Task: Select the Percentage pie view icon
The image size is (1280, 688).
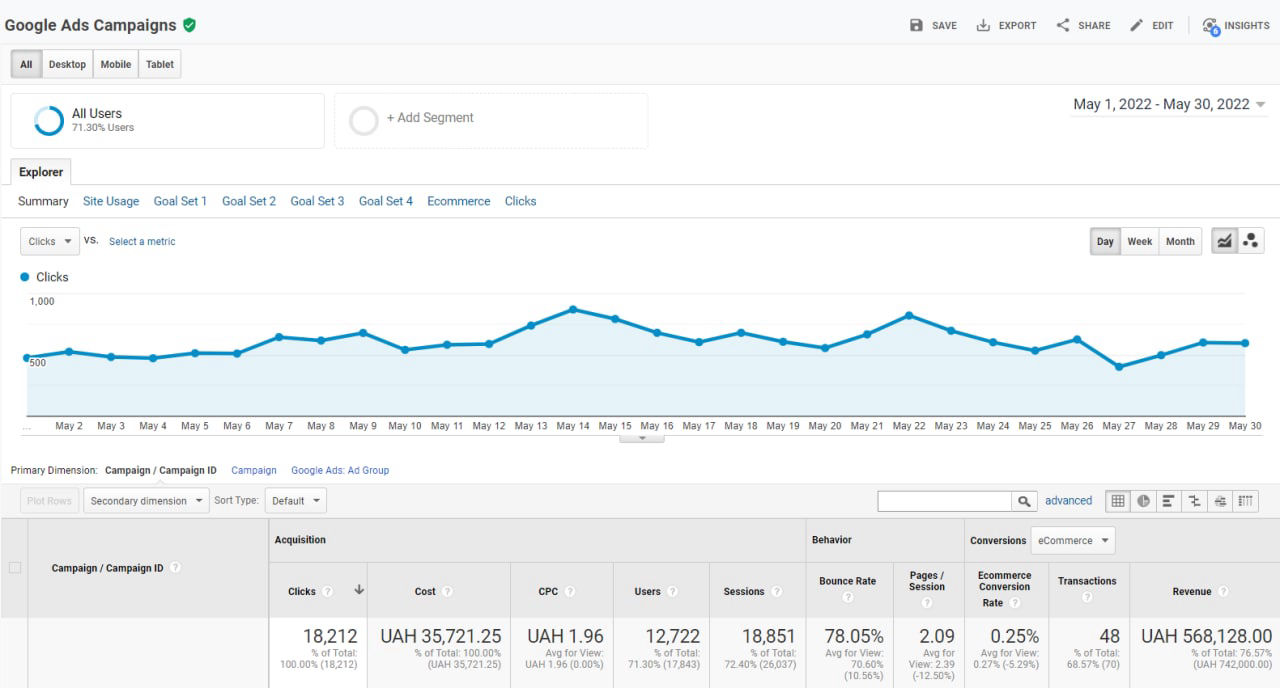Action: click(1143, 501)
